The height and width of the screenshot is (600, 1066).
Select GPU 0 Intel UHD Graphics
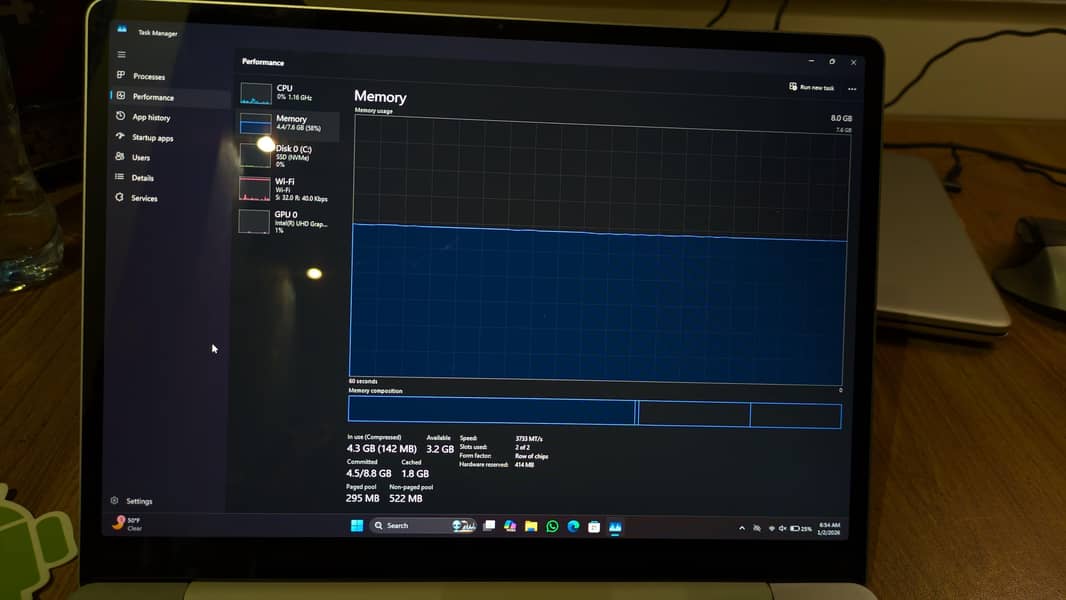(287, 221)
